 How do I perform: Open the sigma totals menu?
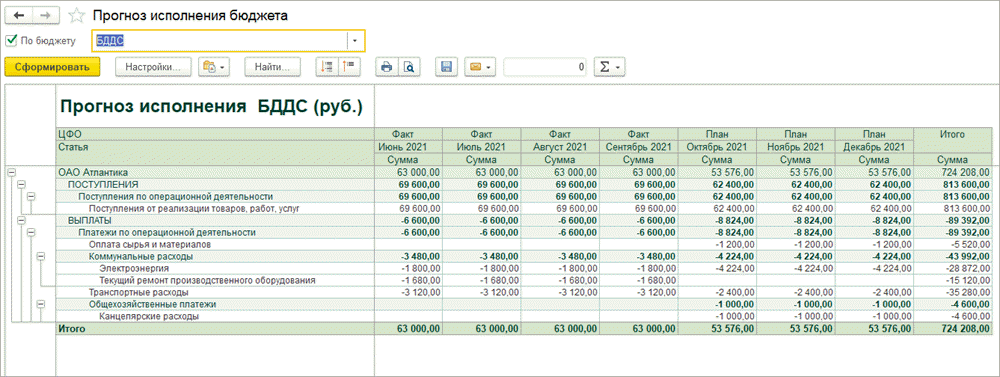(x=609, y=66)
